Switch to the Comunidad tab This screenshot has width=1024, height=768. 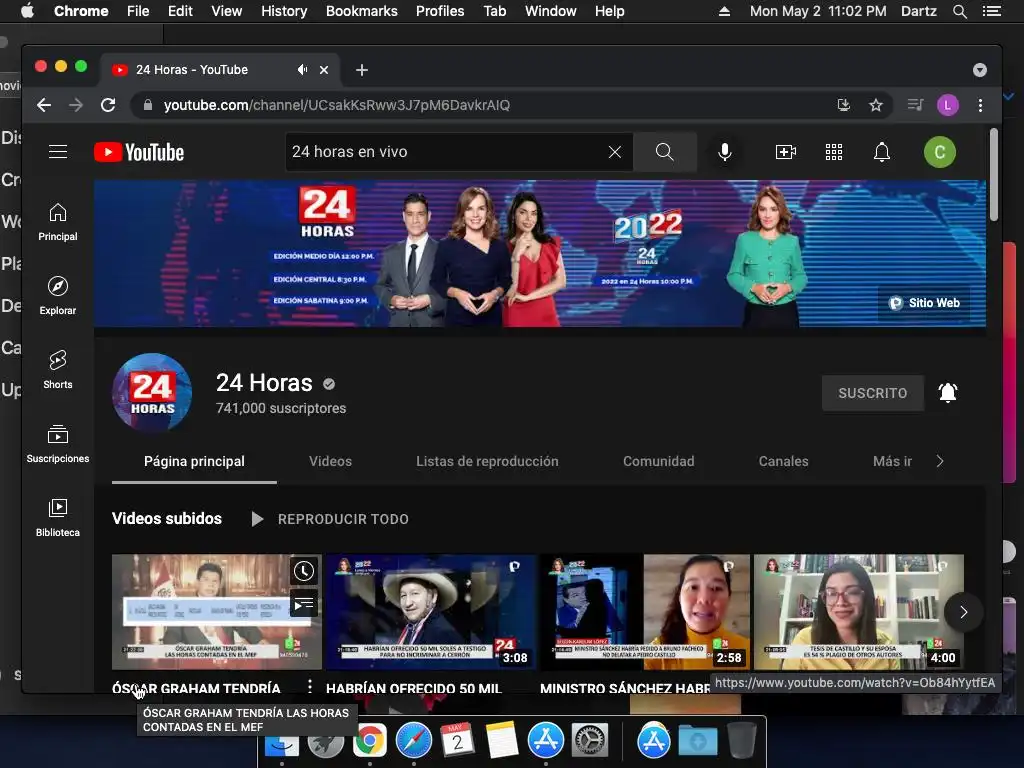[658, 462]
